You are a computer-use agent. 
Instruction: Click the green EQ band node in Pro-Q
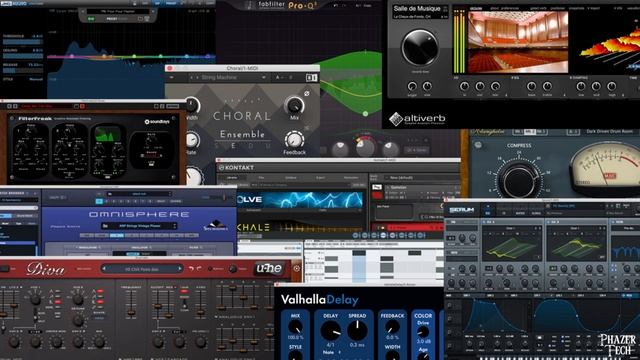click(365, 113)
